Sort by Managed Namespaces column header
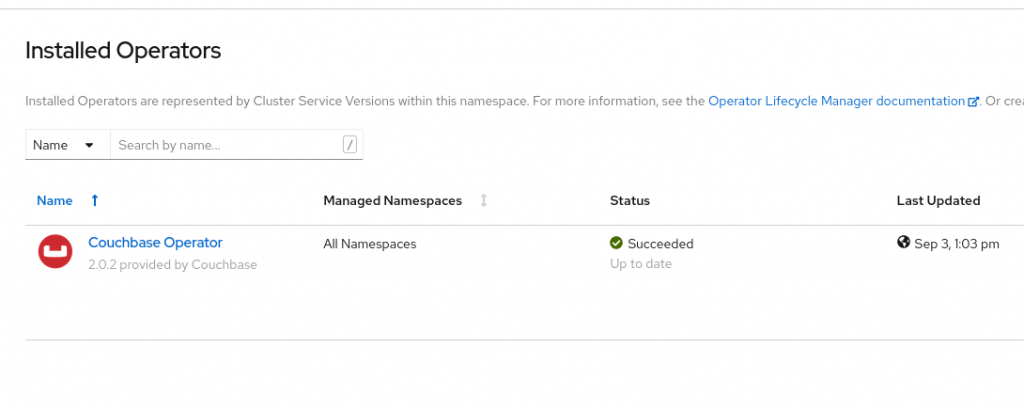The image size is (1024, 411). [x=392, y=201]
